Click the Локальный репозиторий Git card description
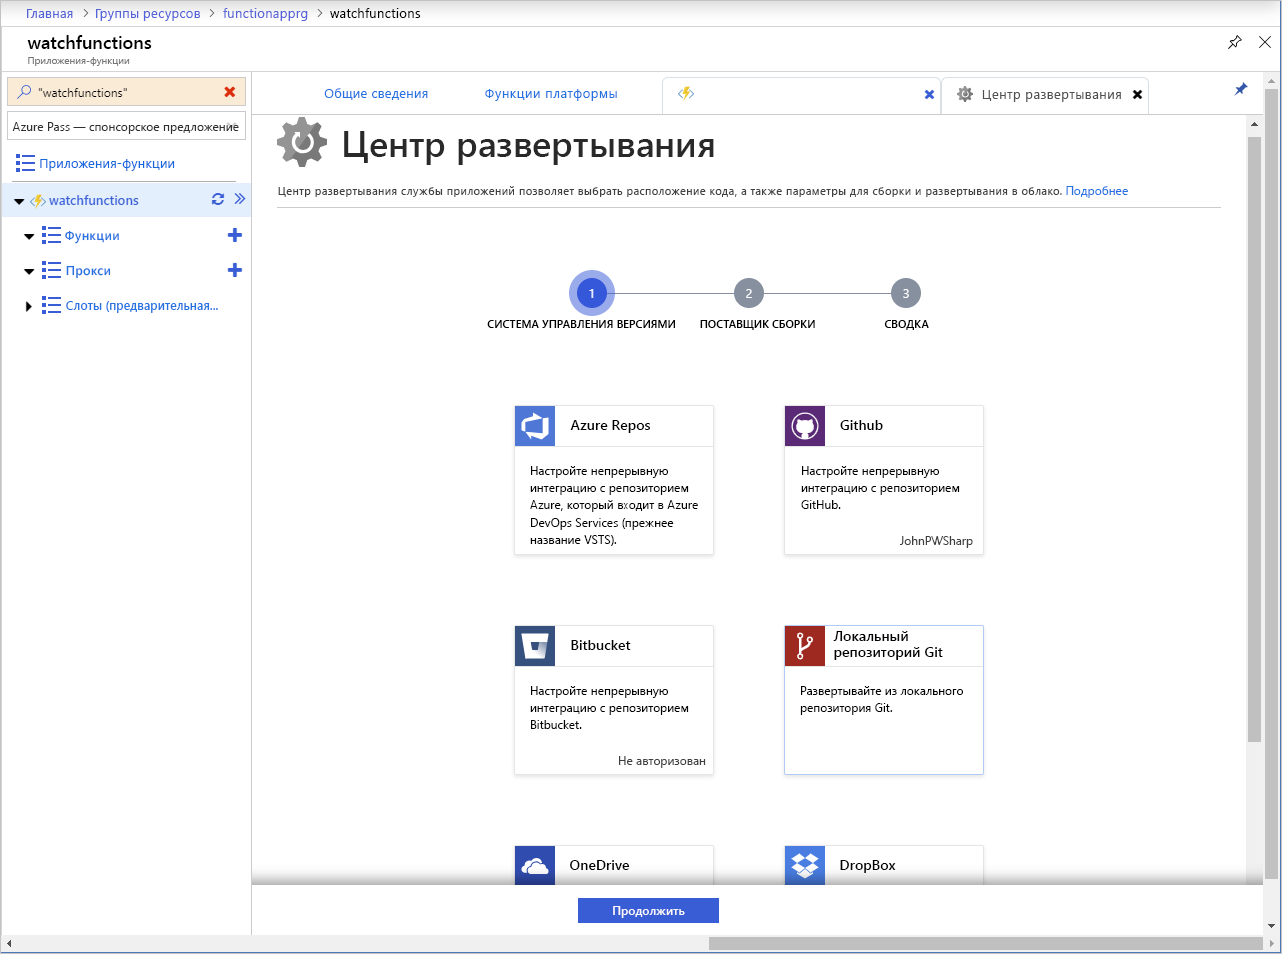This screenshot has width=1282, height=954. [x=882, y=699]
